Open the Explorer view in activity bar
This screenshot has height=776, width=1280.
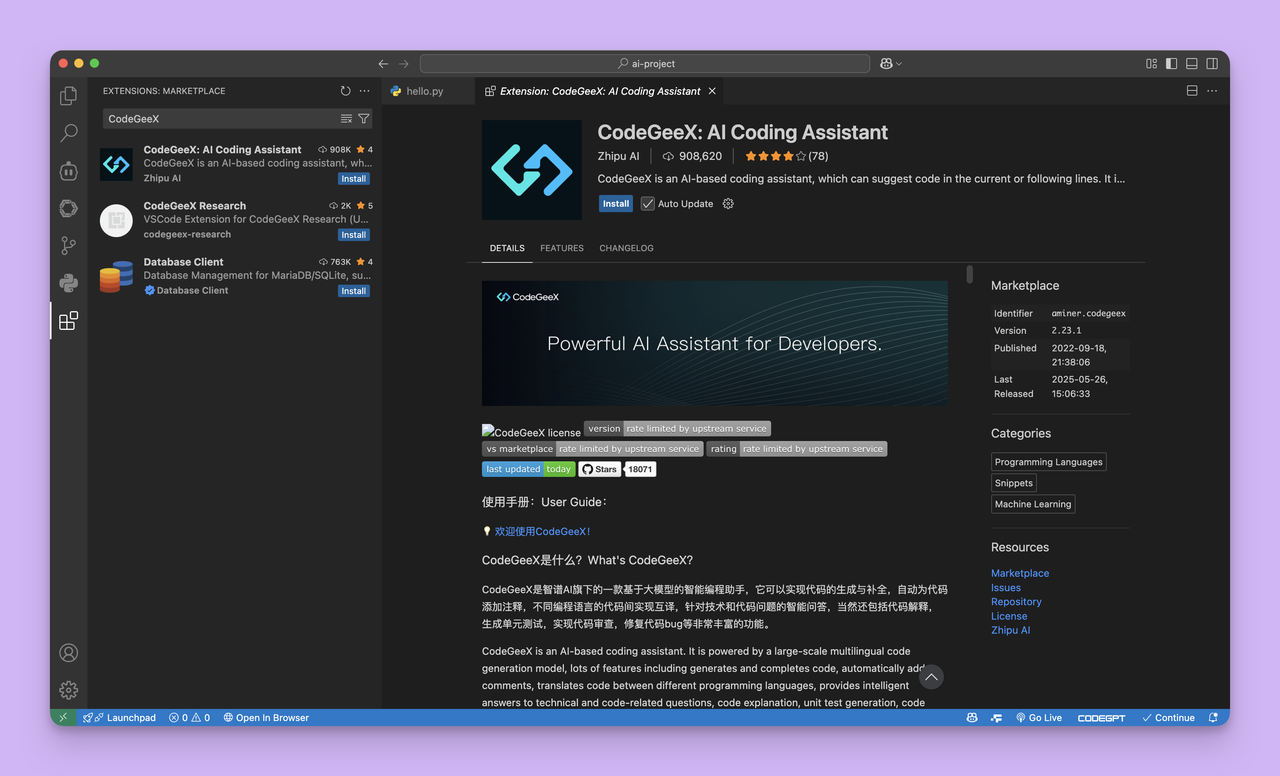[x=68, y=96]
